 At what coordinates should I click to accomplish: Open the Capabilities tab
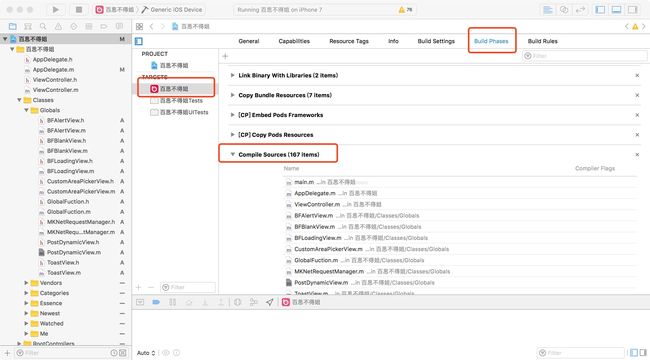294,41
